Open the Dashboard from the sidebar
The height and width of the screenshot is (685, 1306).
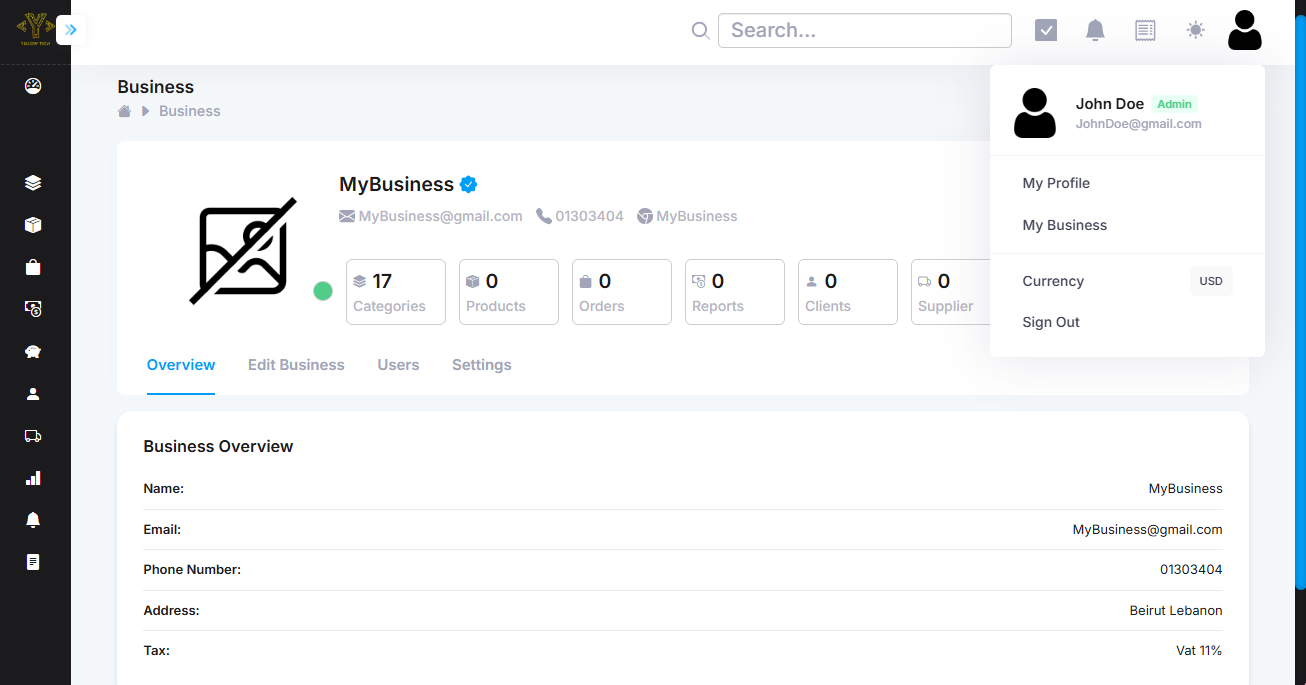point(33,86)
